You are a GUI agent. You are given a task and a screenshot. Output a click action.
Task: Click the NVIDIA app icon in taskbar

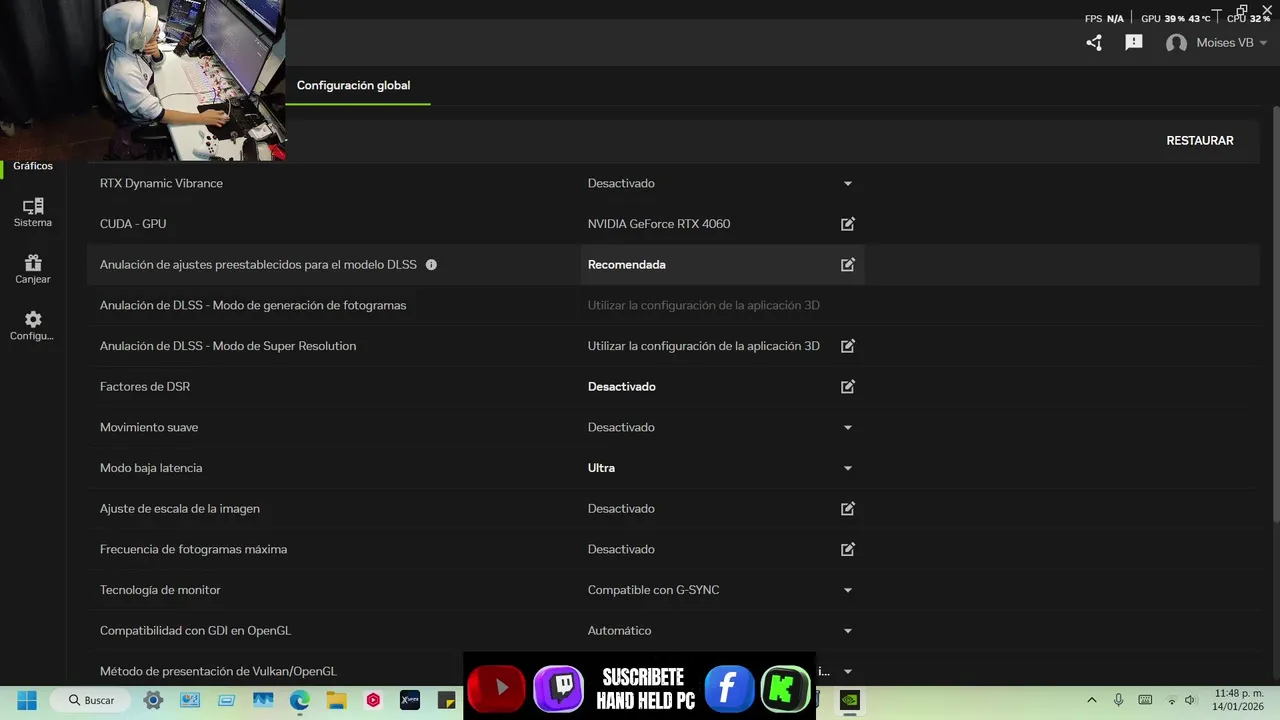(x=849, y=700)
